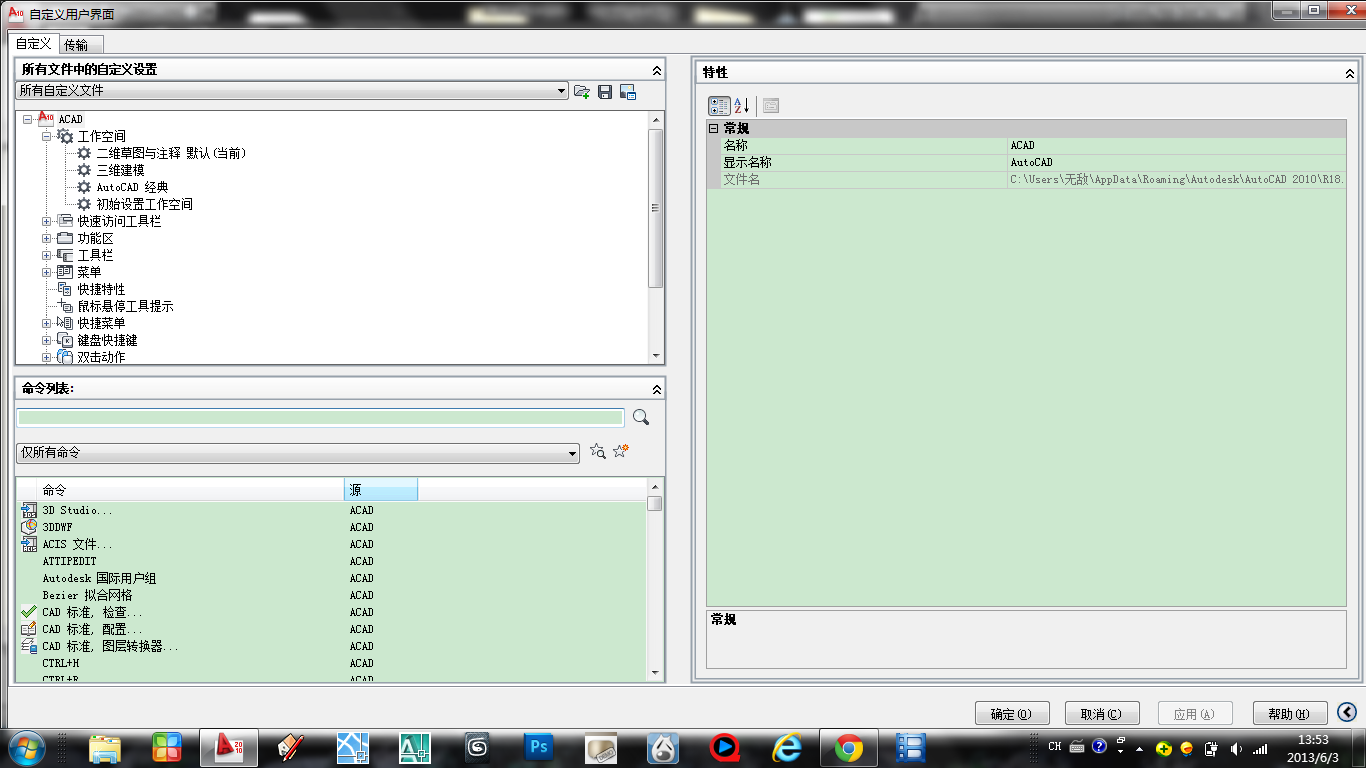Sort properties alphabetically with A-Z icon

point(742,105)
